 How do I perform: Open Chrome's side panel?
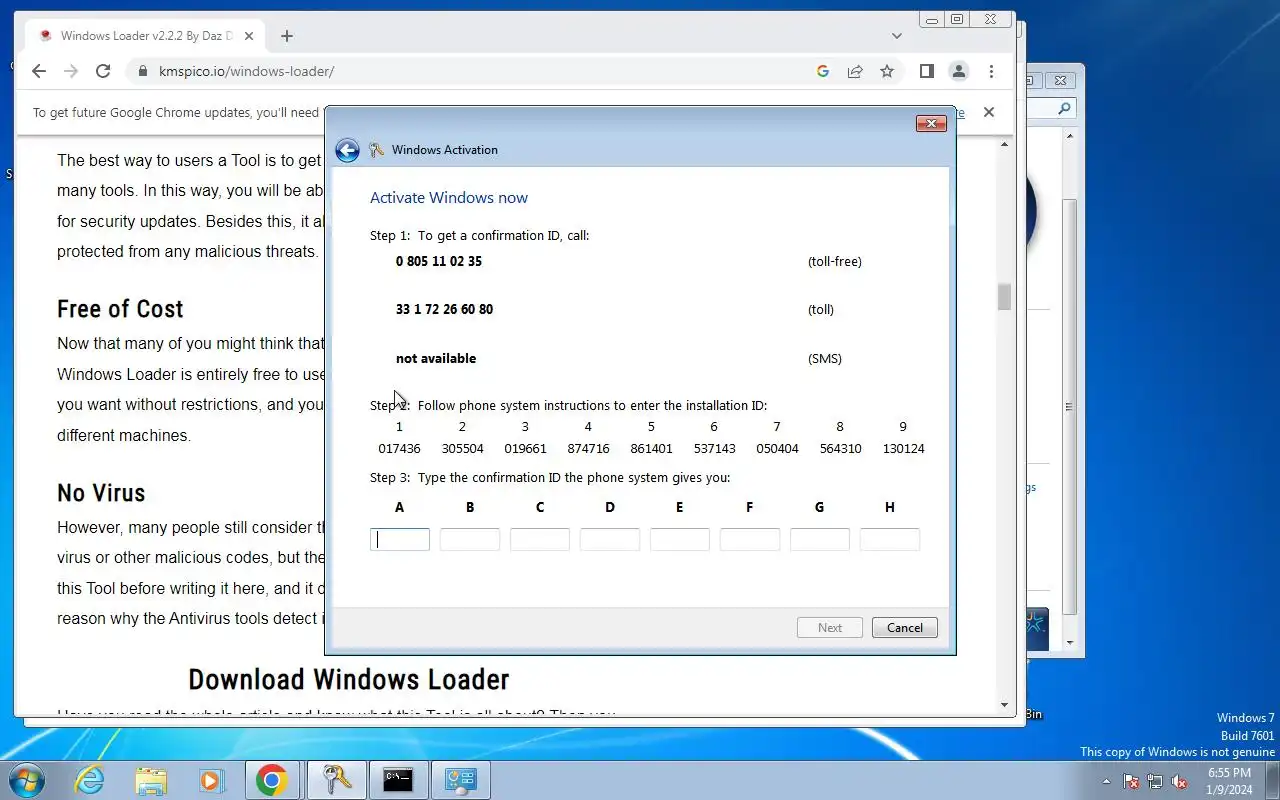pyautogui.click(x=927, y=71)
